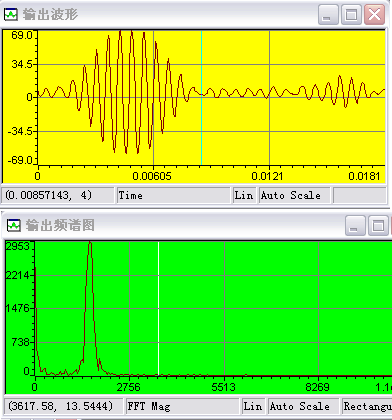Toggle Lin scale in waveform window
This screenshot has width=392, height=420.
pyautogui.click(x=244, y=195)
